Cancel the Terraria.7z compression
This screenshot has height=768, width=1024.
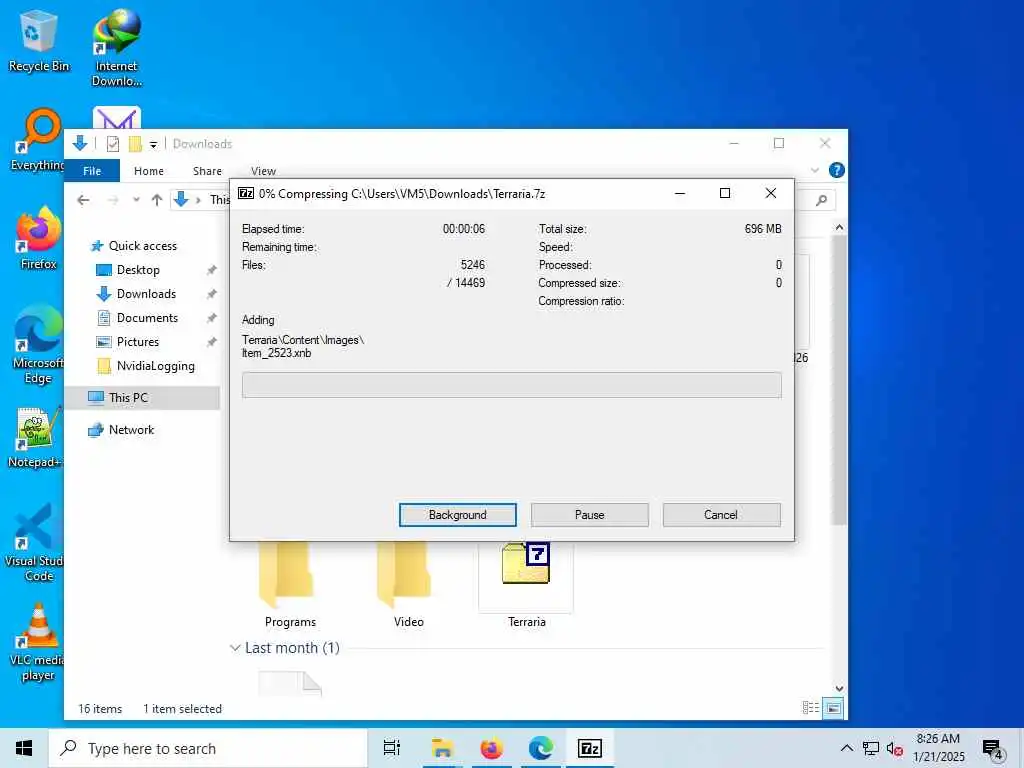(x=721, y=515)
